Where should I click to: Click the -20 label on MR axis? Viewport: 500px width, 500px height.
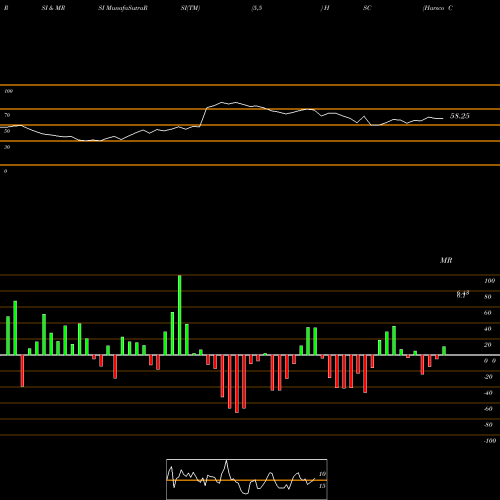[488, 377]
